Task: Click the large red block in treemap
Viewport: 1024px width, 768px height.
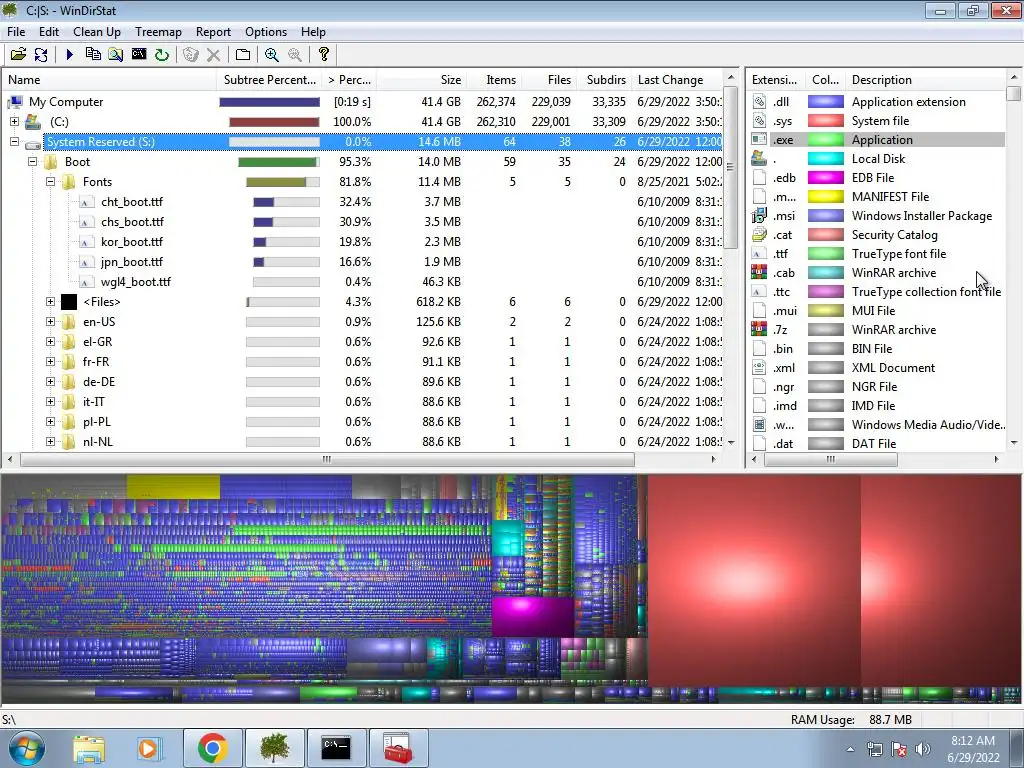Action: tap(754, 580)
